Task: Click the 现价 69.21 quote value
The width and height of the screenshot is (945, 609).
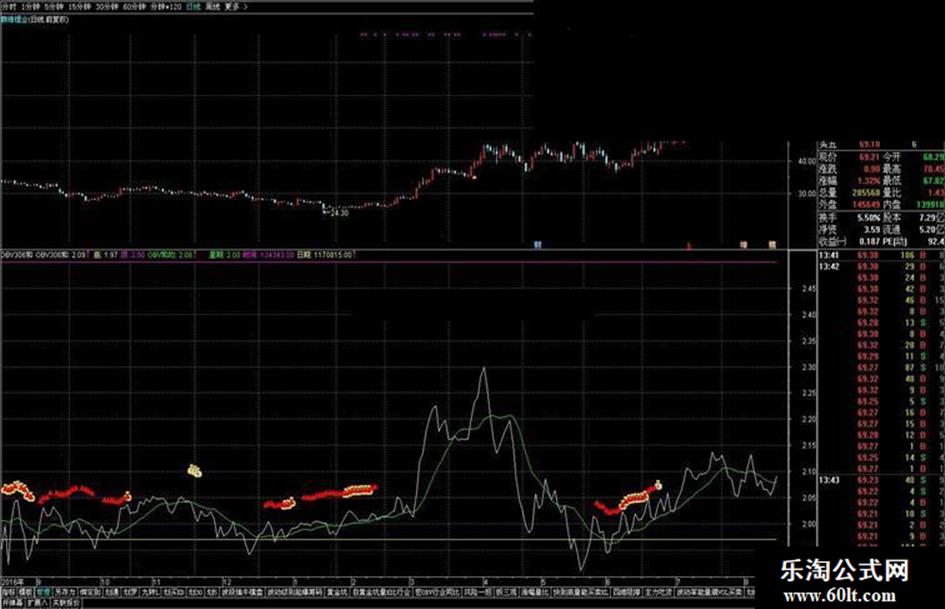Action: pos(870,157)
